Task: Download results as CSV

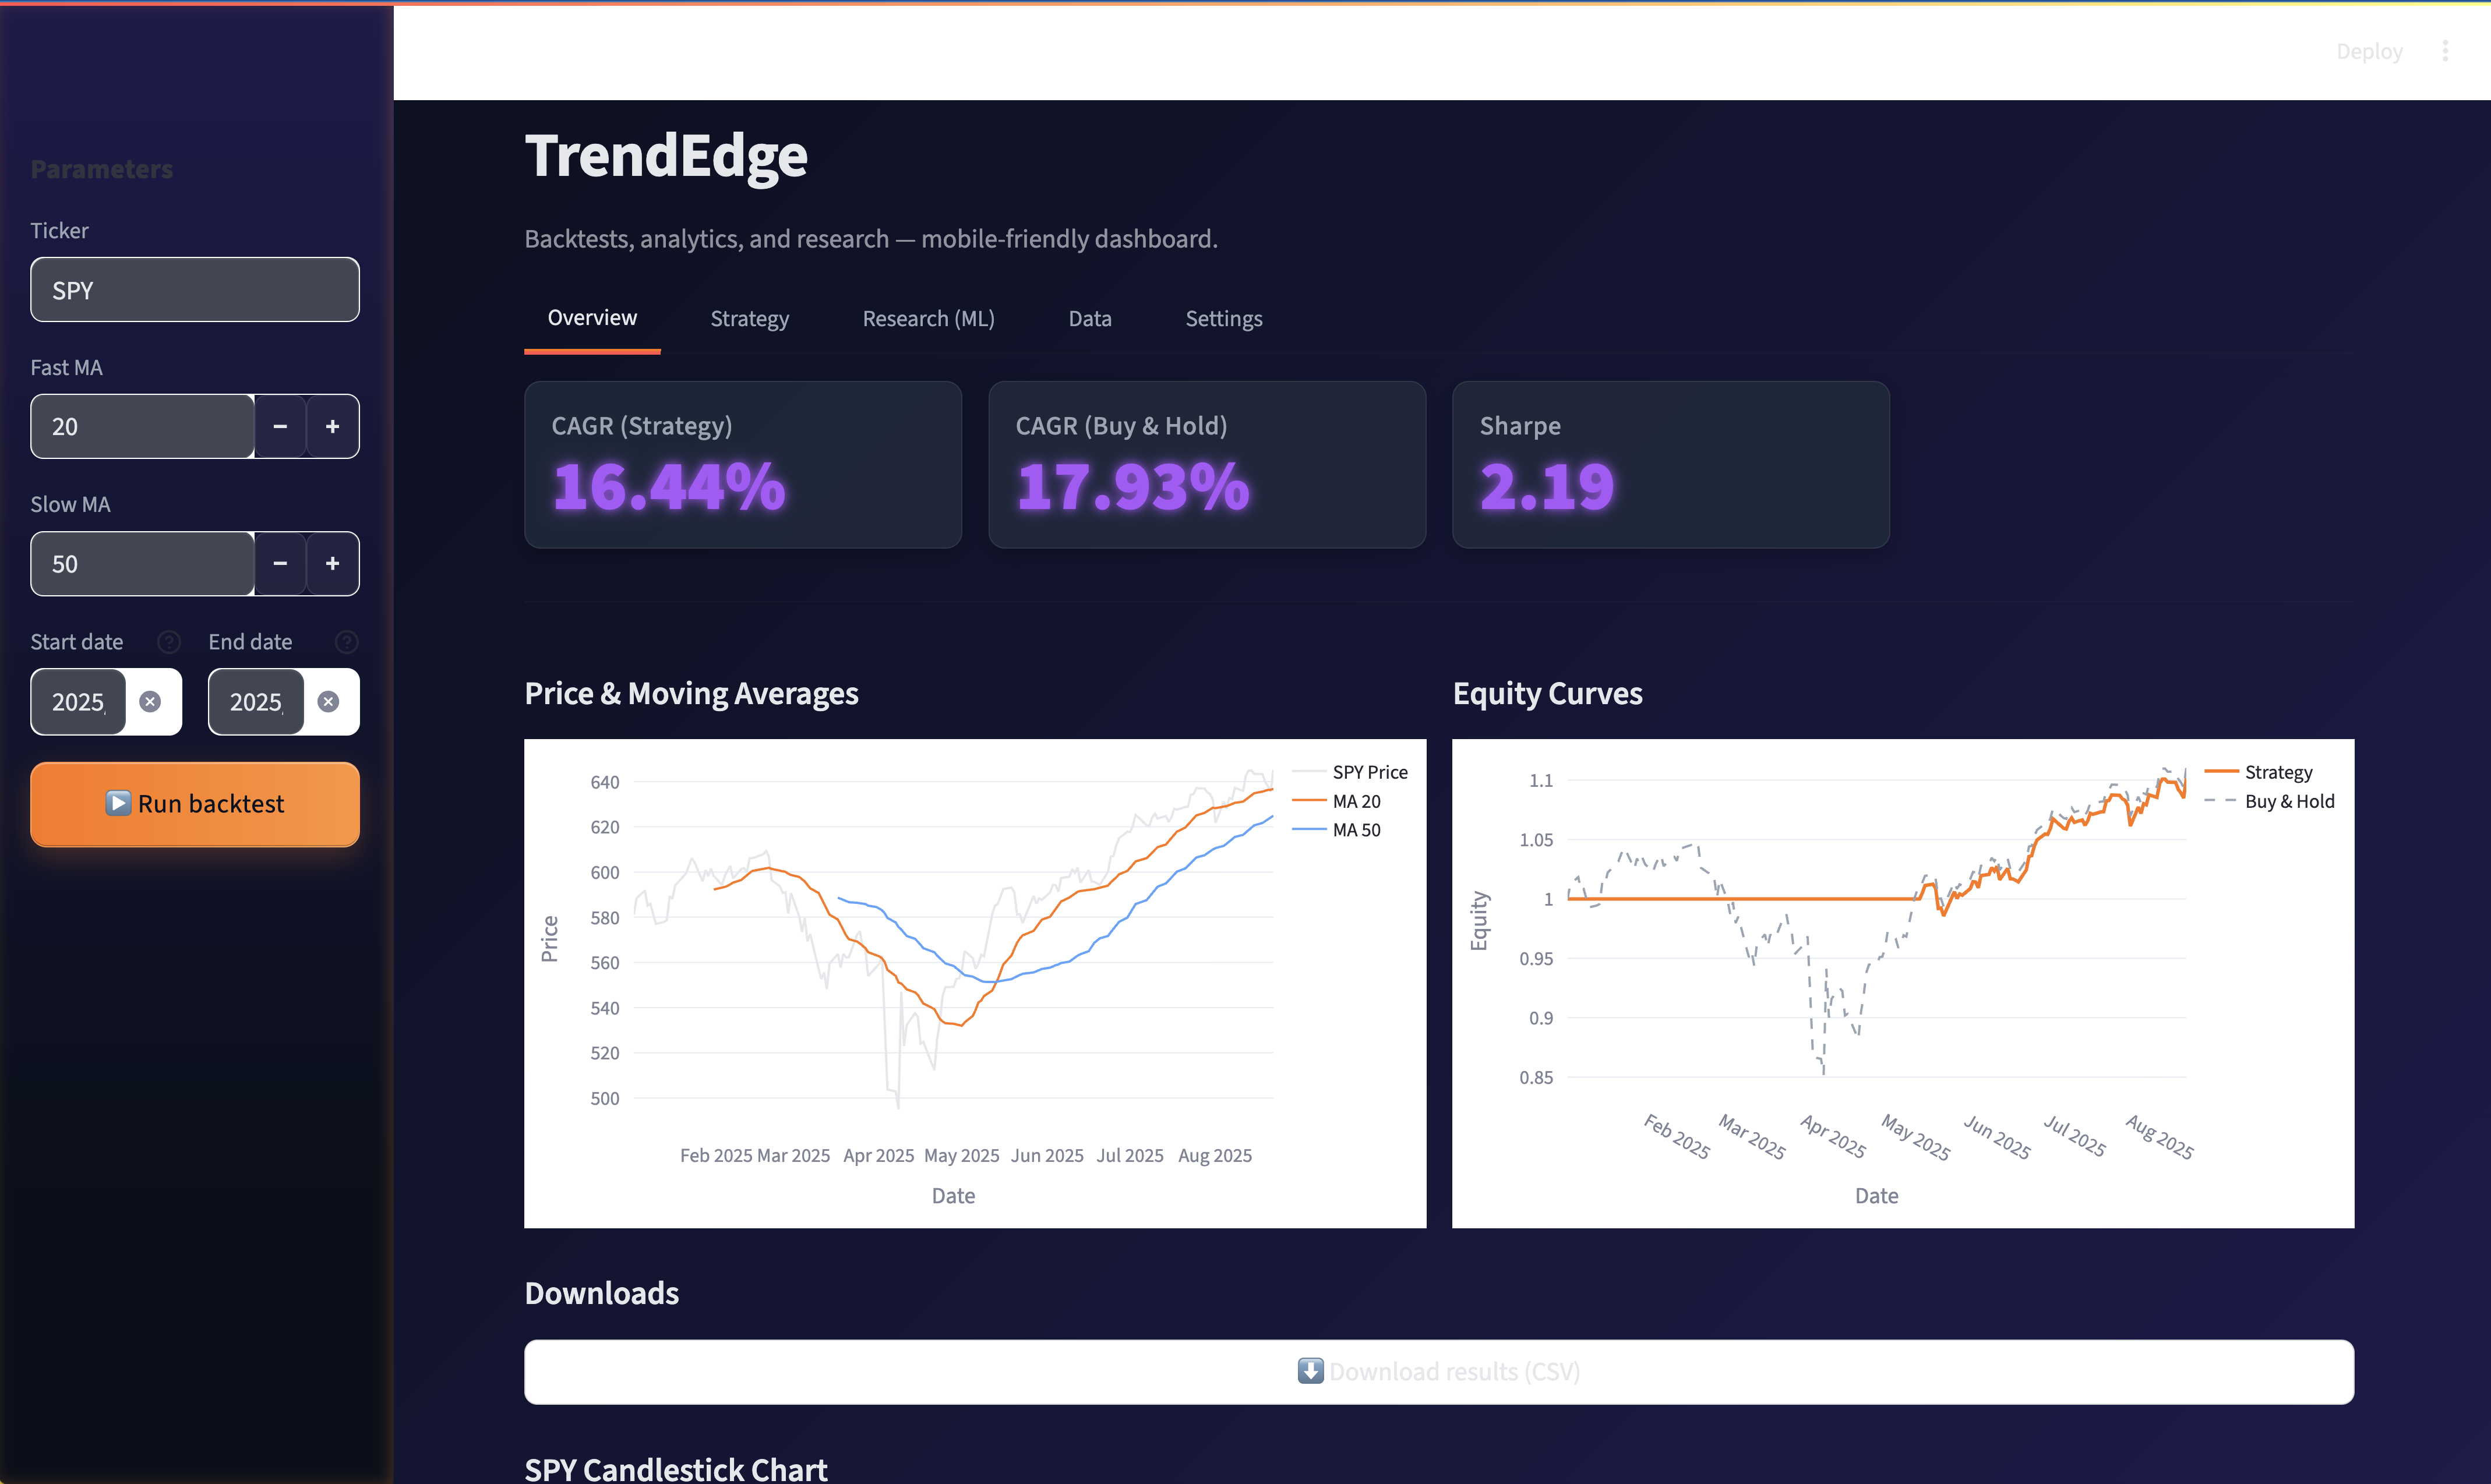Action: (x=1438, y=1371)
